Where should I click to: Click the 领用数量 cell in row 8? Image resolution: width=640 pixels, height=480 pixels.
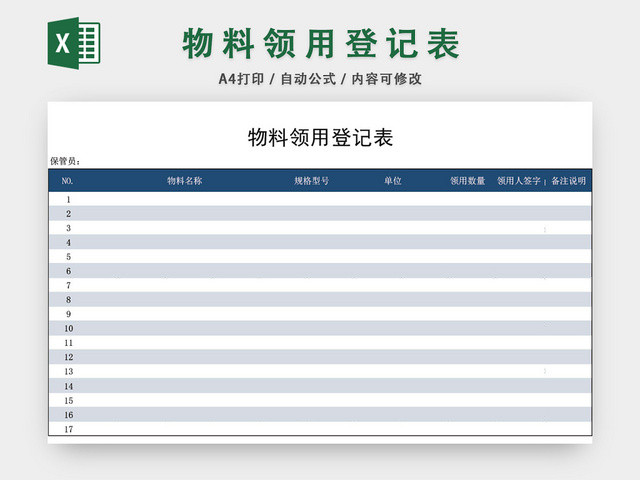[467, 300]
